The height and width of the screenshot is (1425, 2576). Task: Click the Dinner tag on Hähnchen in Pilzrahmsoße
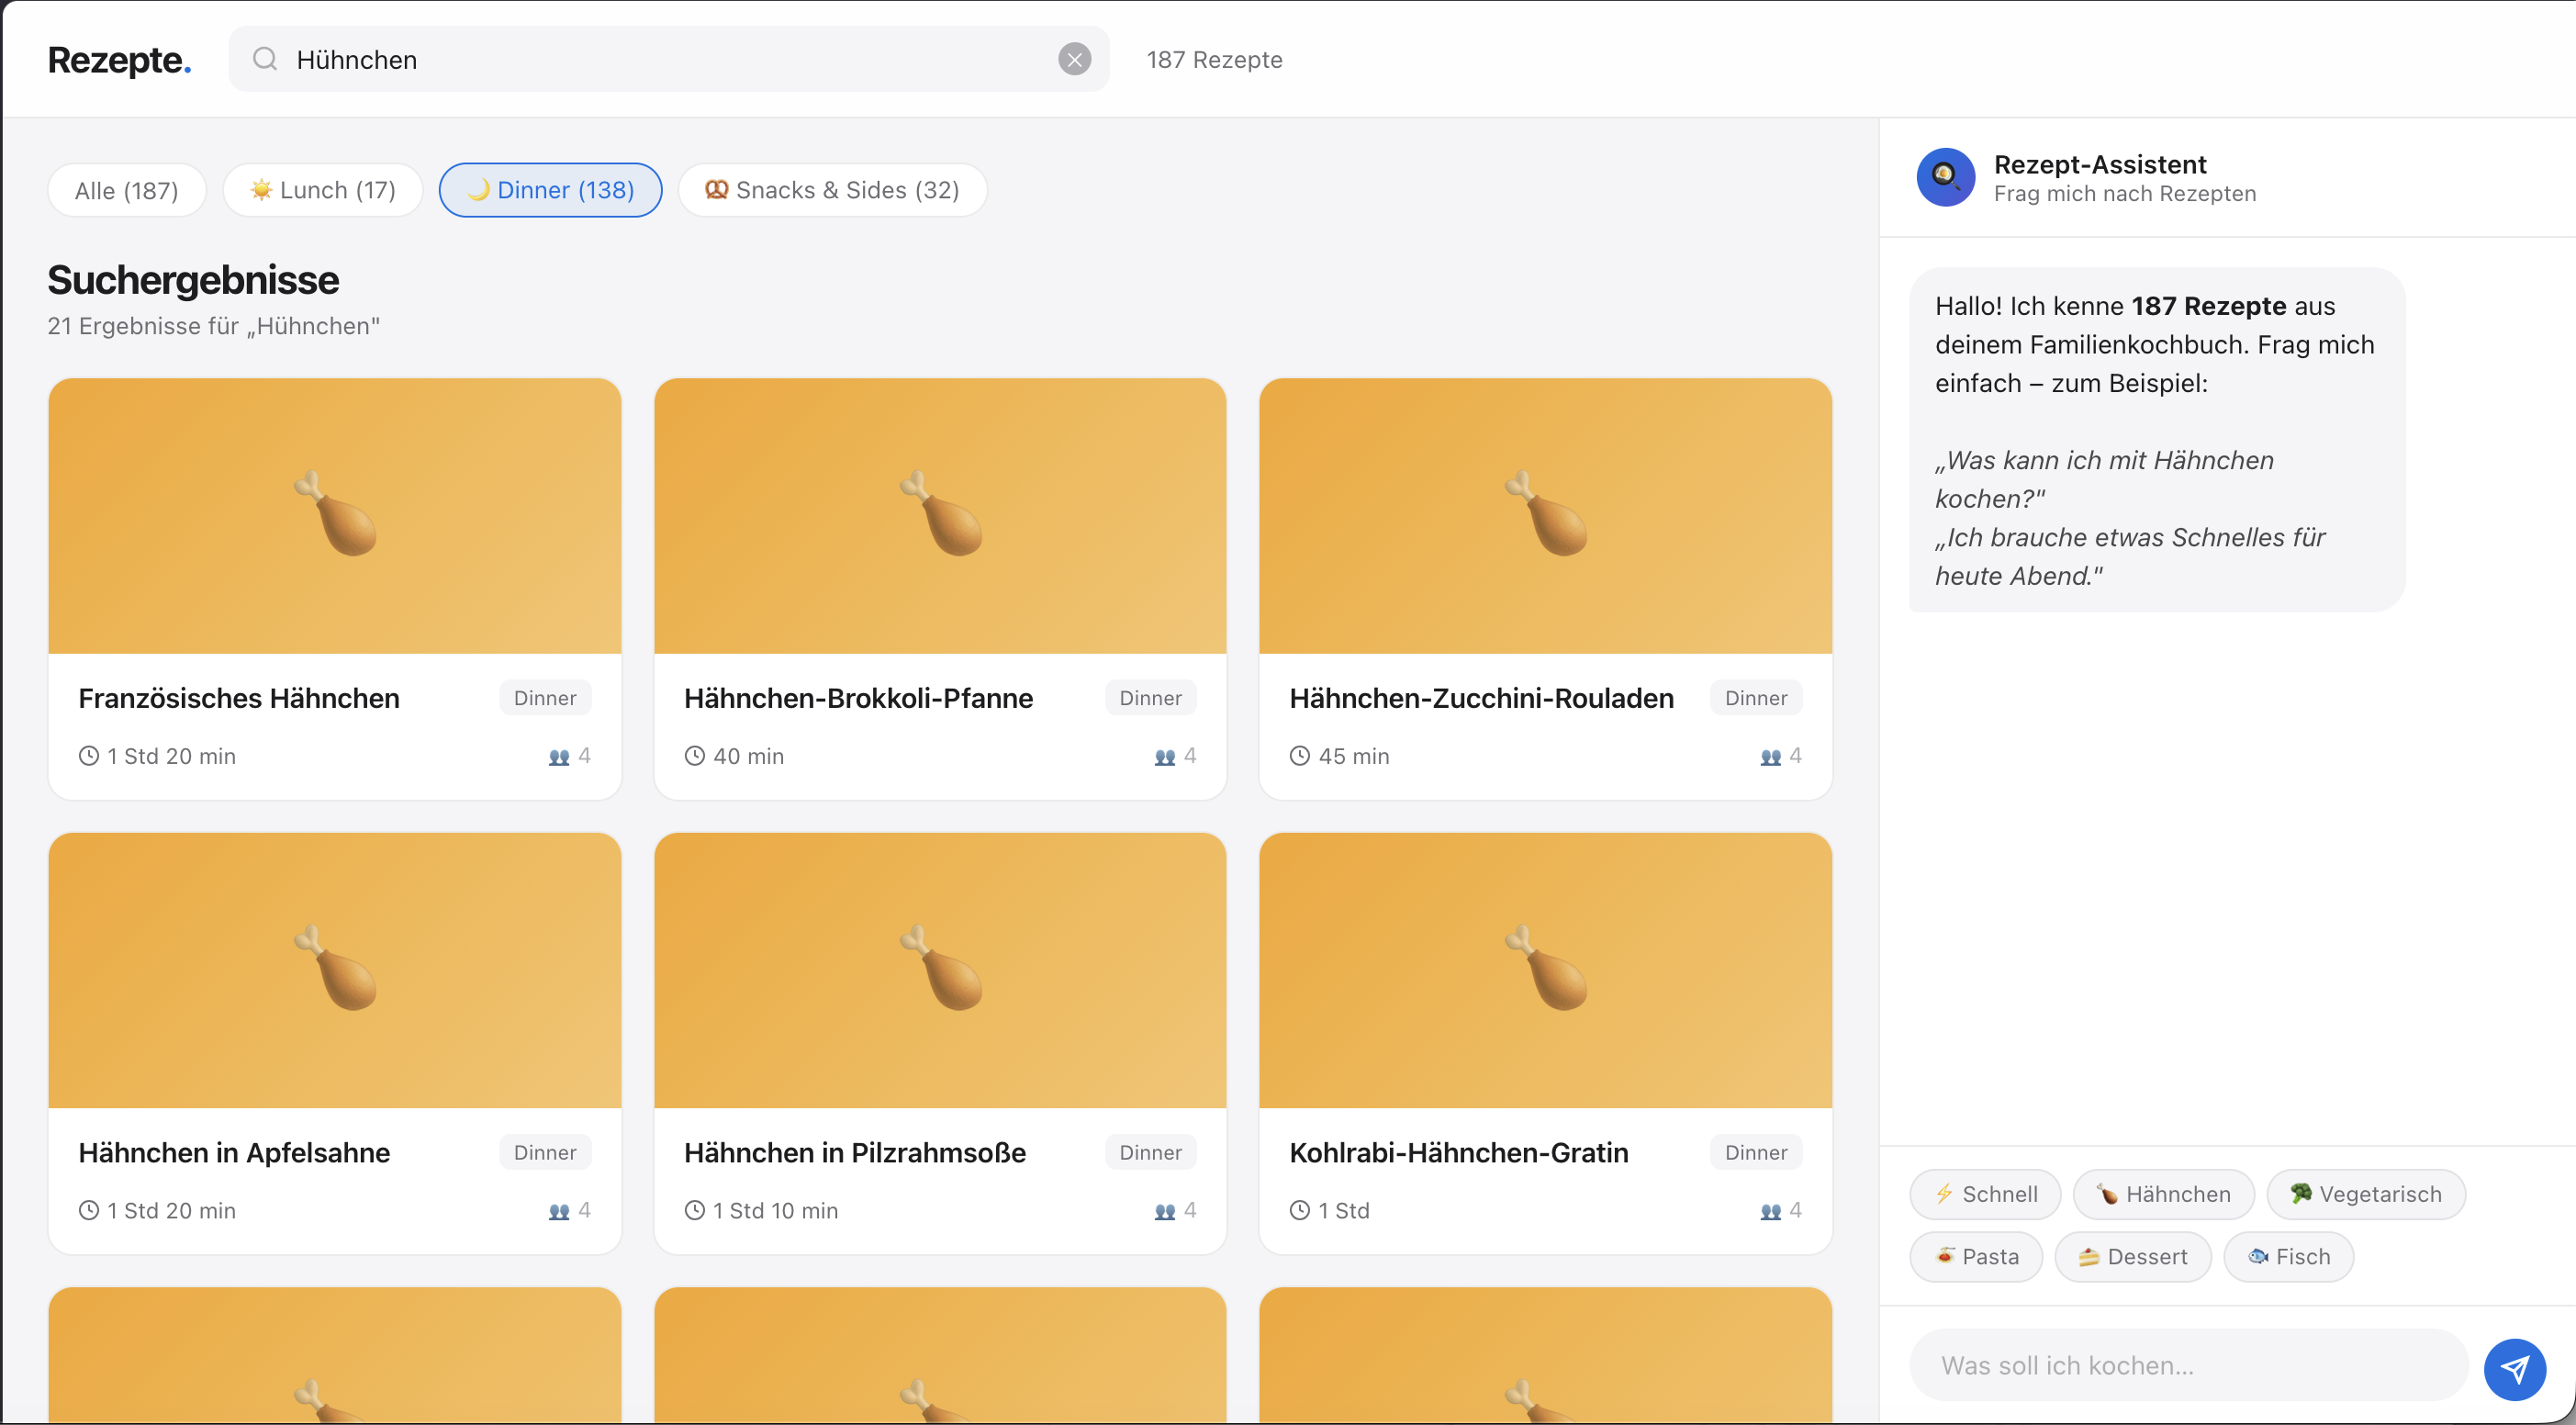click(x=1151, y=1153)
